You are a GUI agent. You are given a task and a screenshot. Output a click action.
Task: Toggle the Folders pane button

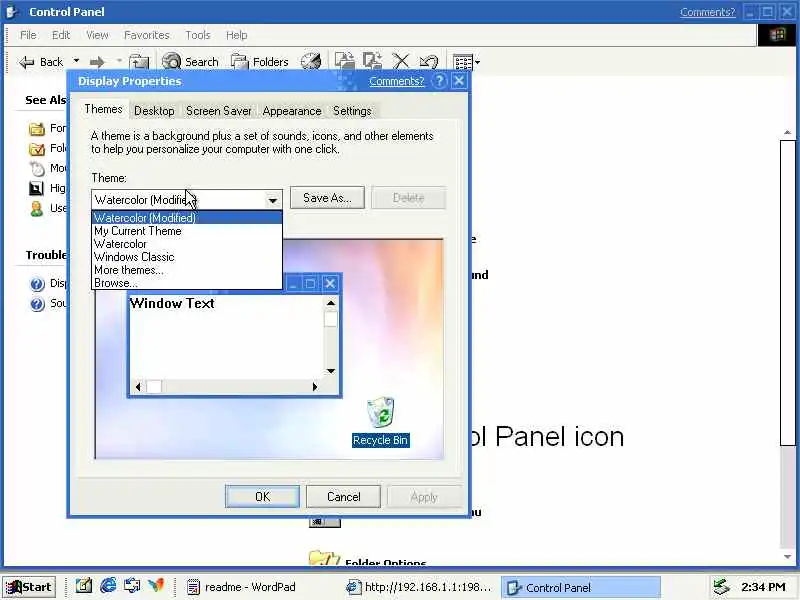pos(259,62)
